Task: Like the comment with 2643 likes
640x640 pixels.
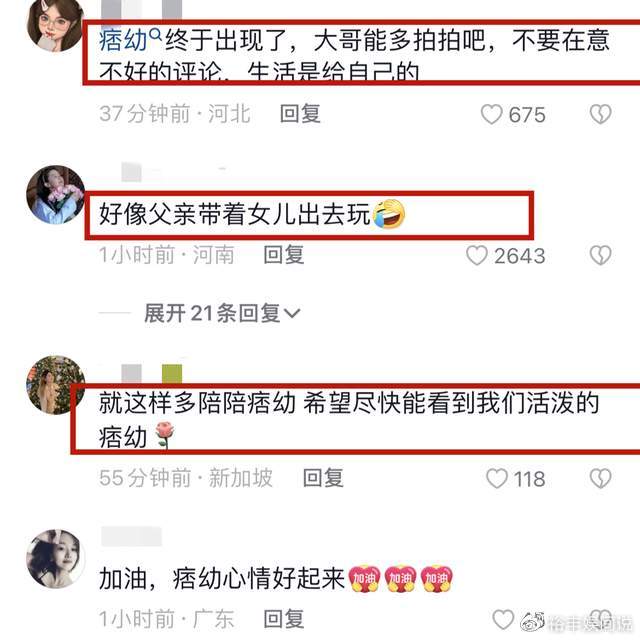Action: [x=477, y=256]
